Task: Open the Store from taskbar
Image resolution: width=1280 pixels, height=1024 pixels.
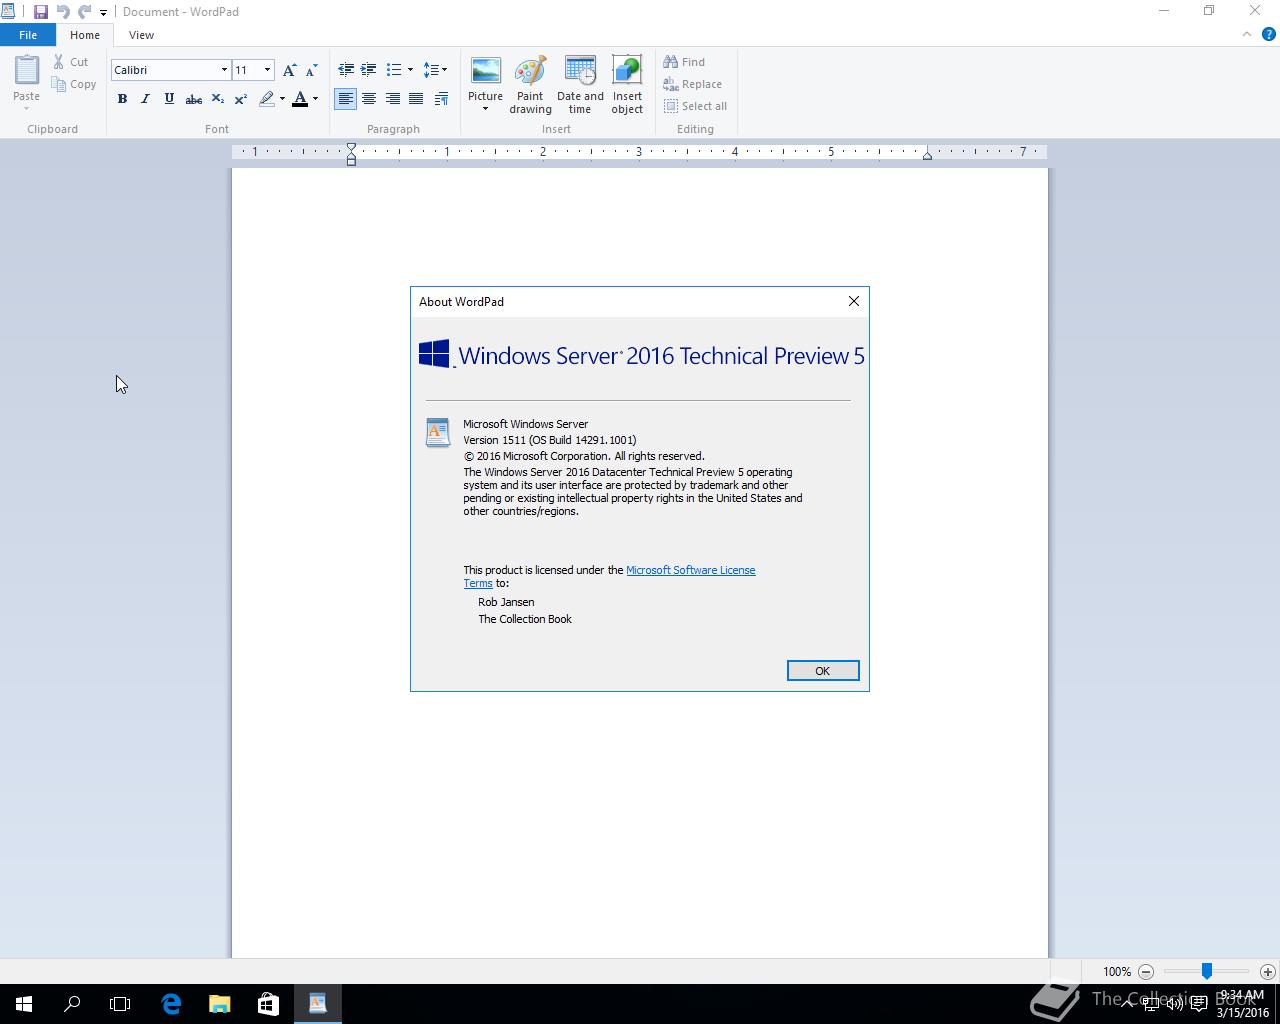Action: (268, 1004)
